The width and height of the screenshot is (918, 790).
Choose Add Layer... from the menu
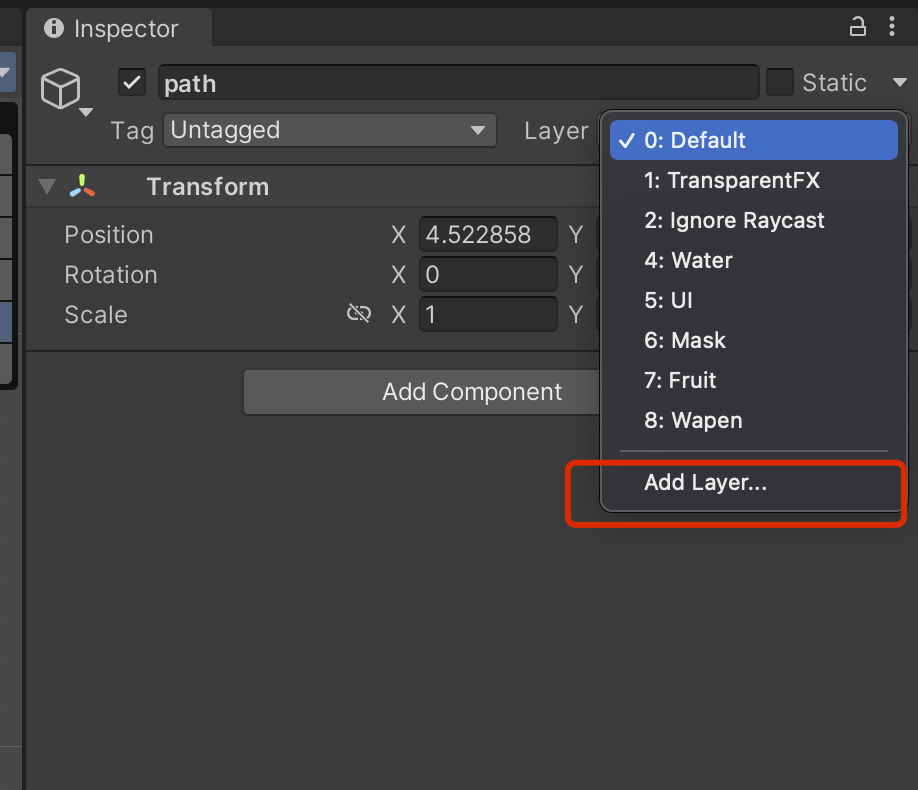tap(705, 483)
